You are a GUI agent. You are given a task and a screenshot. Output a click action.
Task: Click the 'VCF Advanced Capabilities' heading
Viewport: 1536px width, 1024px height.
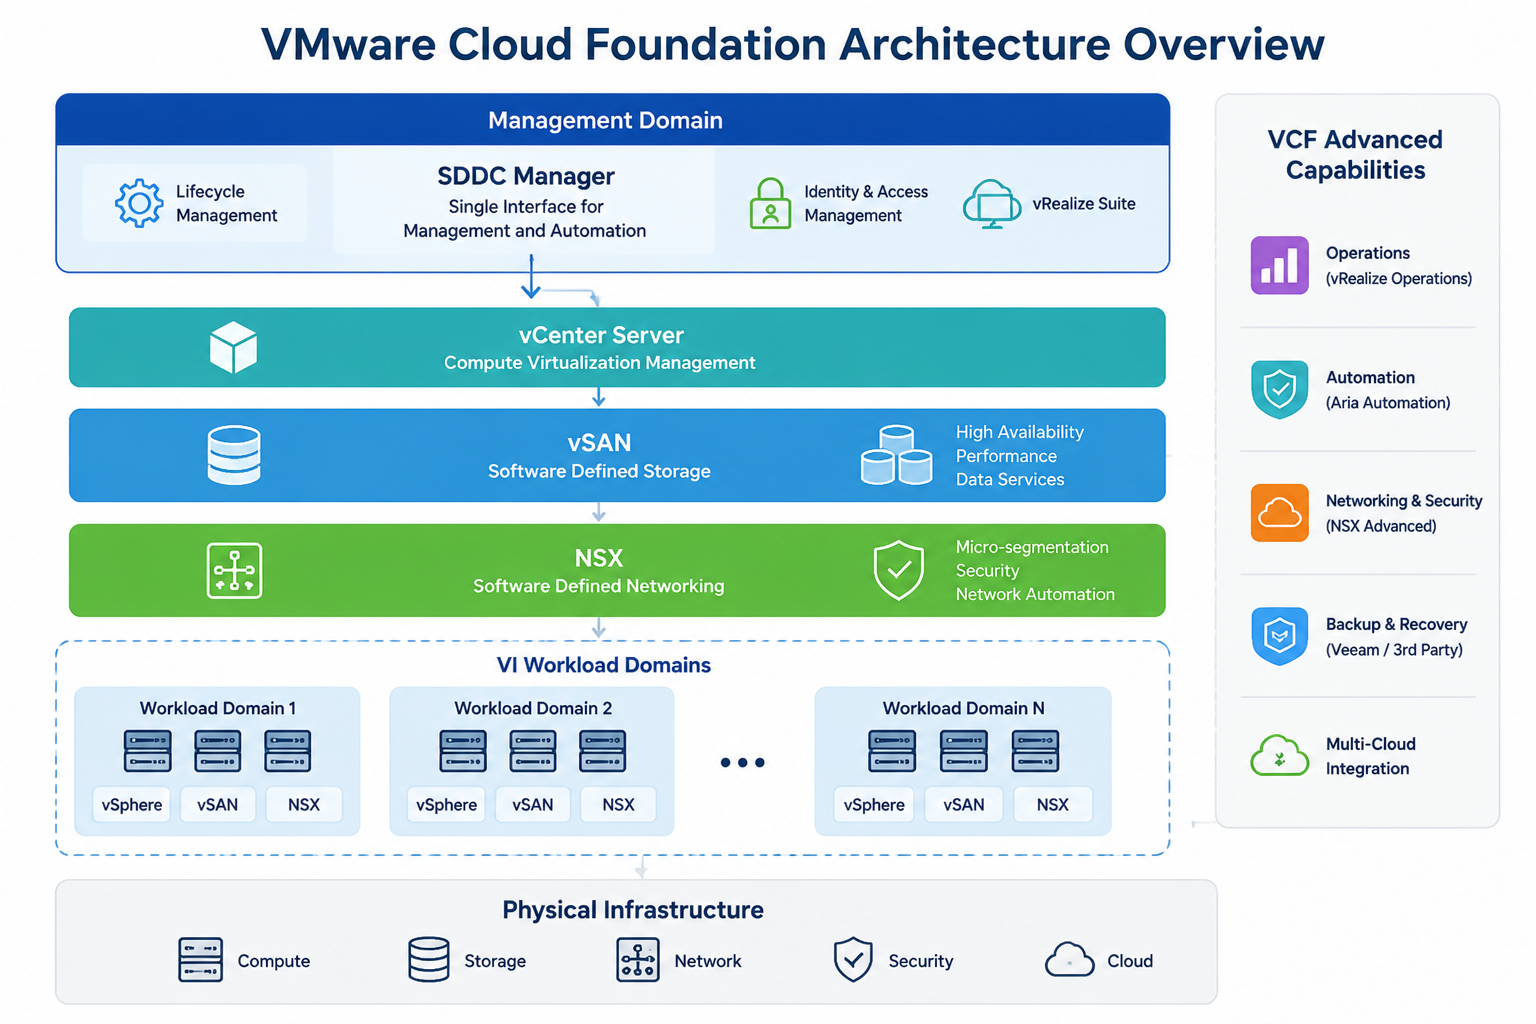coord(1355,154)
